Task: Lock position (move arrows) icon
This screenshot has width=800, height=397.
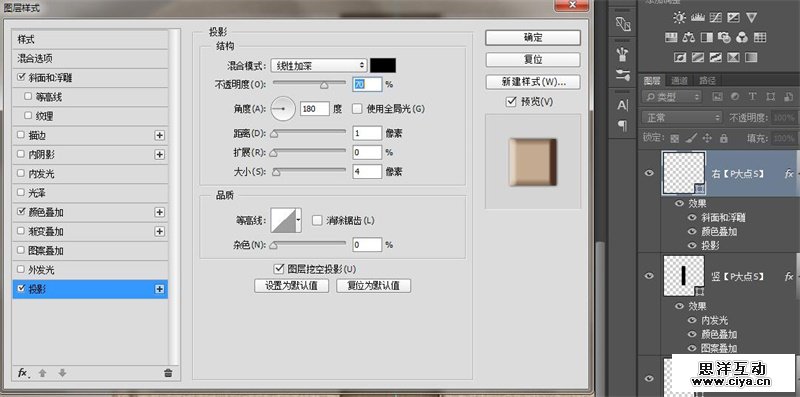Action: pos(707,138)
